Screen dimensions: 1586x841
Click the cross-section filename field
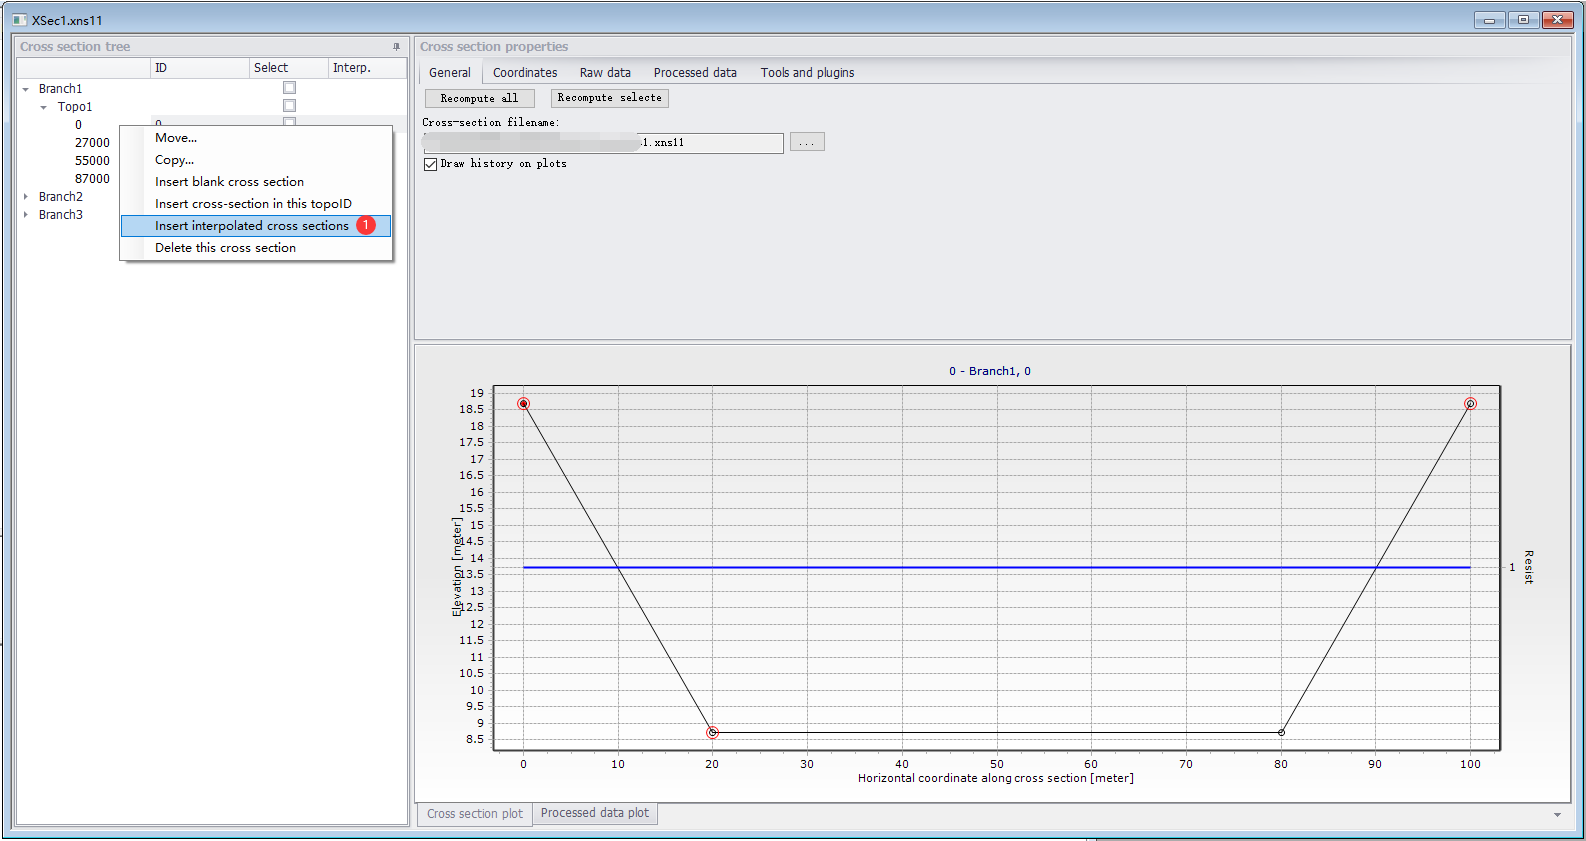603,143
